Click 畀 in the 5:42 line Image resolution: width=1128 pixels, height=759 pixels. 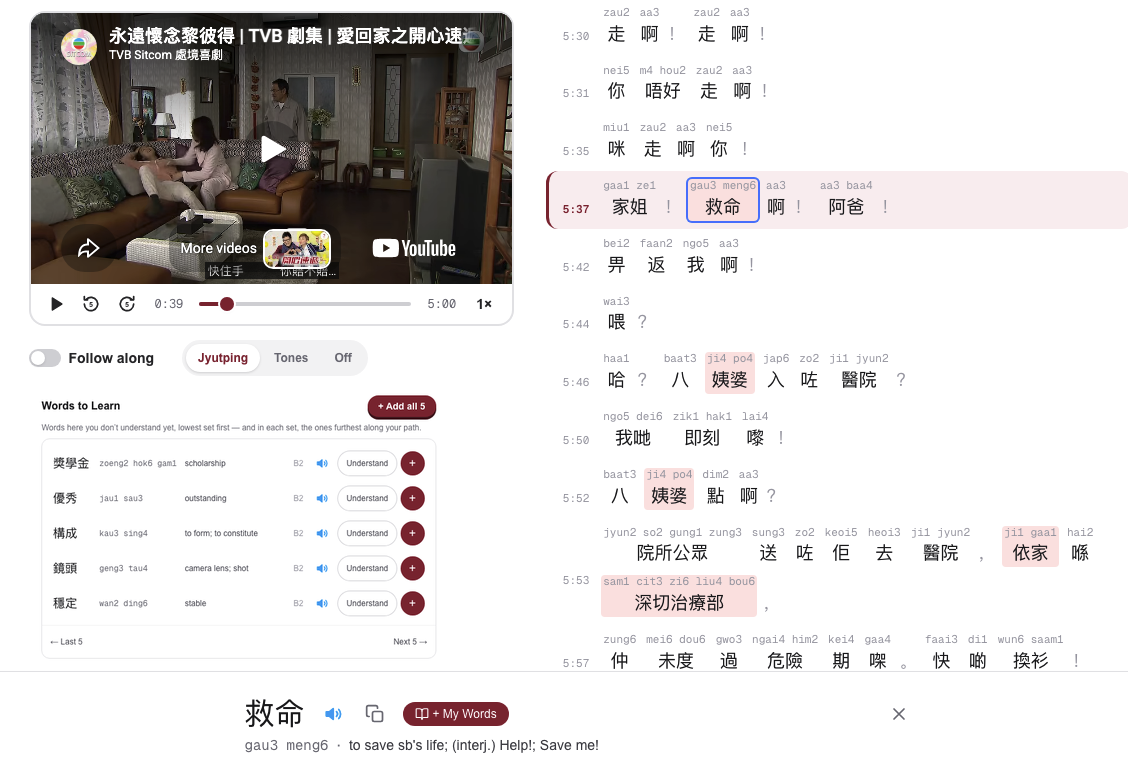tap(617, 265)
